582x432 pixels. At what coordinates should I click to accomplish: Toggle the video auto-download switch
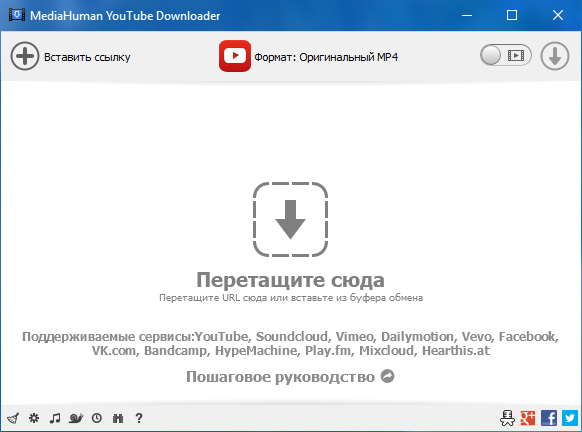tap(506, 56)
